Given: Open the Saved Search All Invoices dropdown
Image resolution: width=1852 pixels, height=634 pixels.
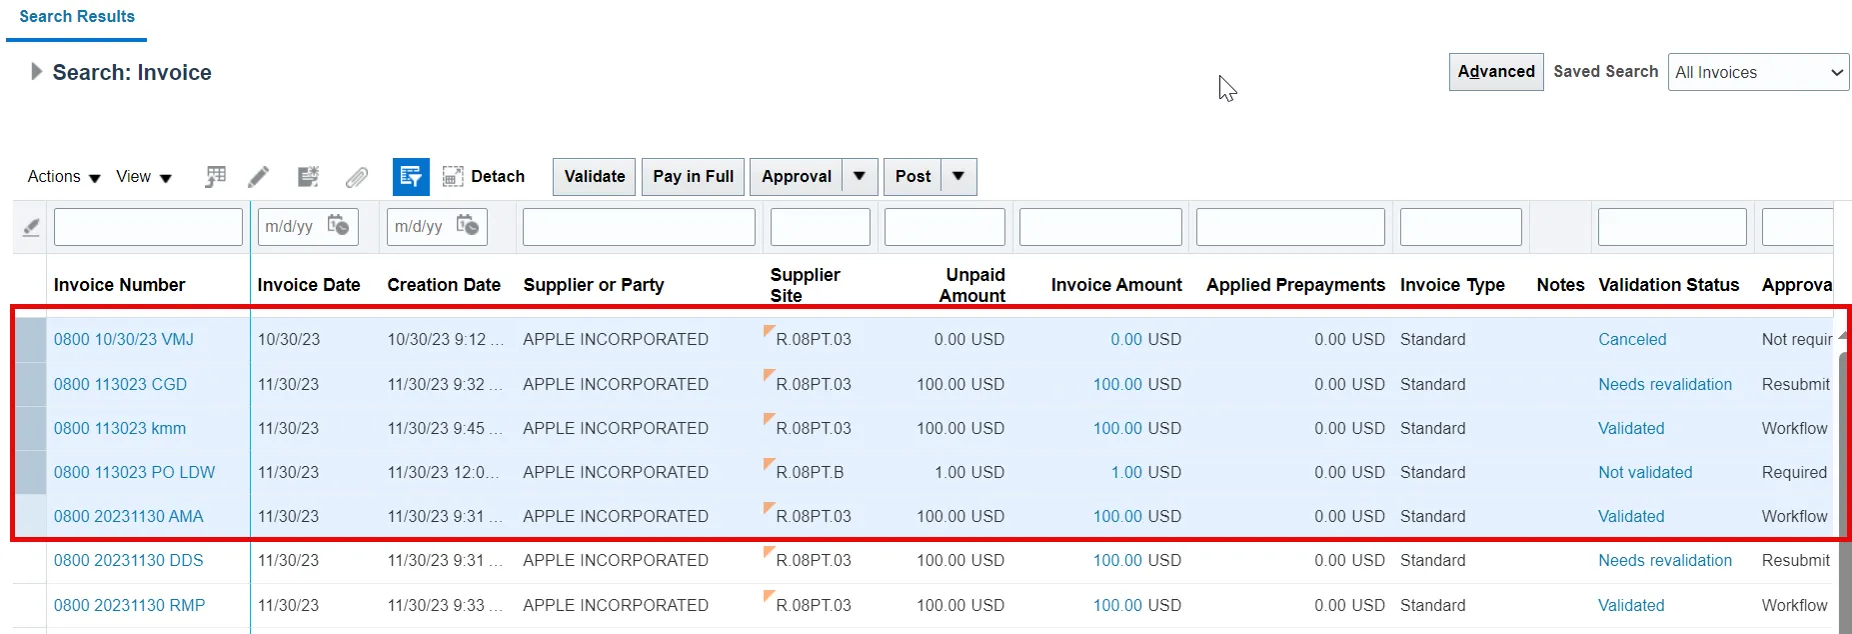Looking at the screenshot, I should [1757, 72].
